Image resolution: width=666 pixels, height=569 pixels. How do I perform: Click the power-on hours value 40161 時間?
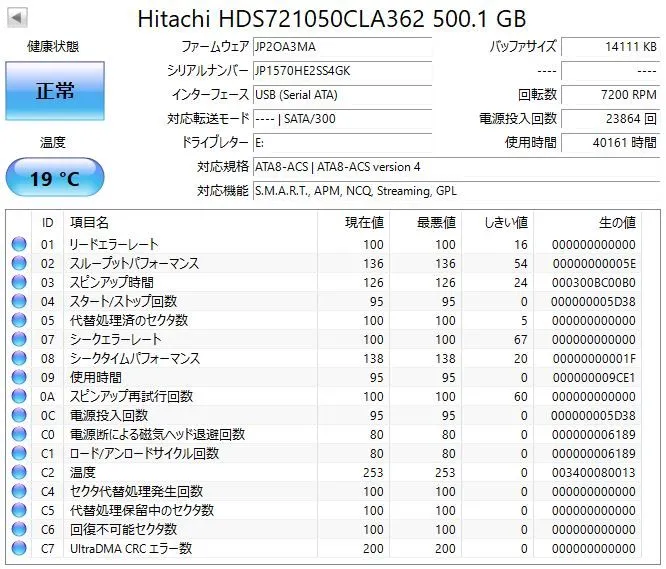(x=610, y=143)
